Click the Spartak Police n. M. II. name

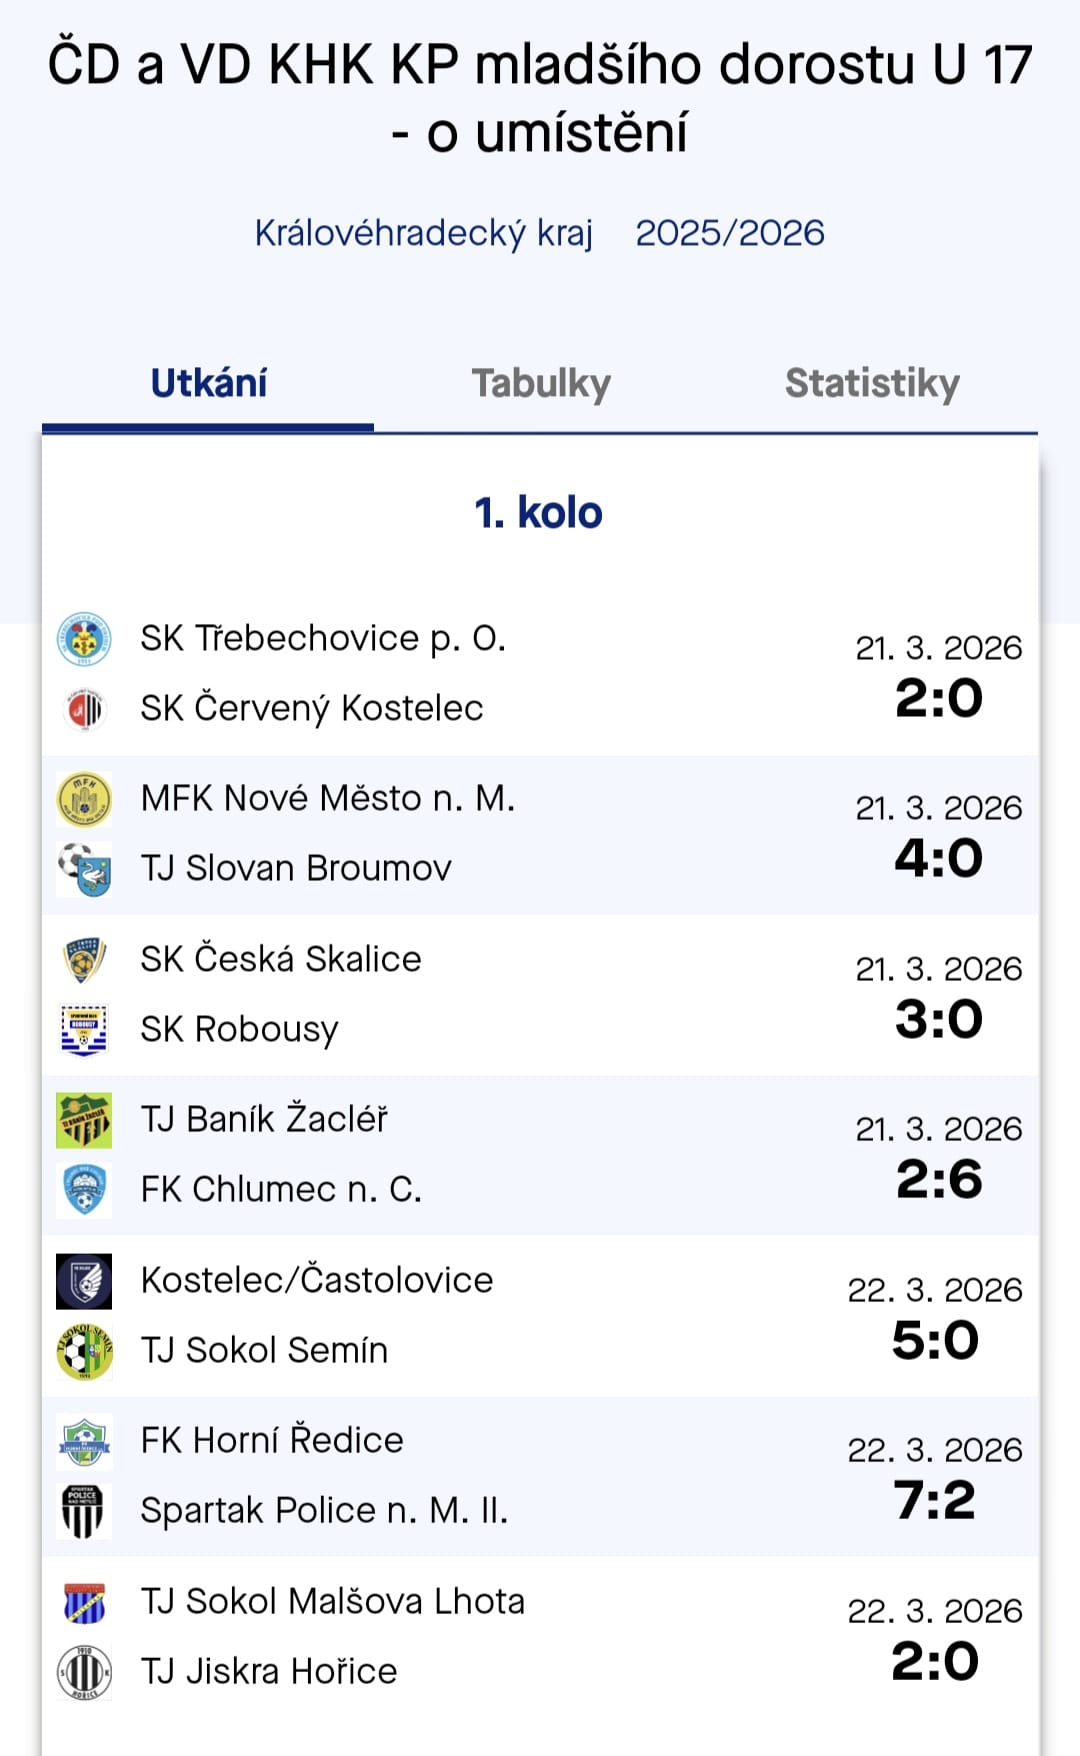coord(324,1510)
